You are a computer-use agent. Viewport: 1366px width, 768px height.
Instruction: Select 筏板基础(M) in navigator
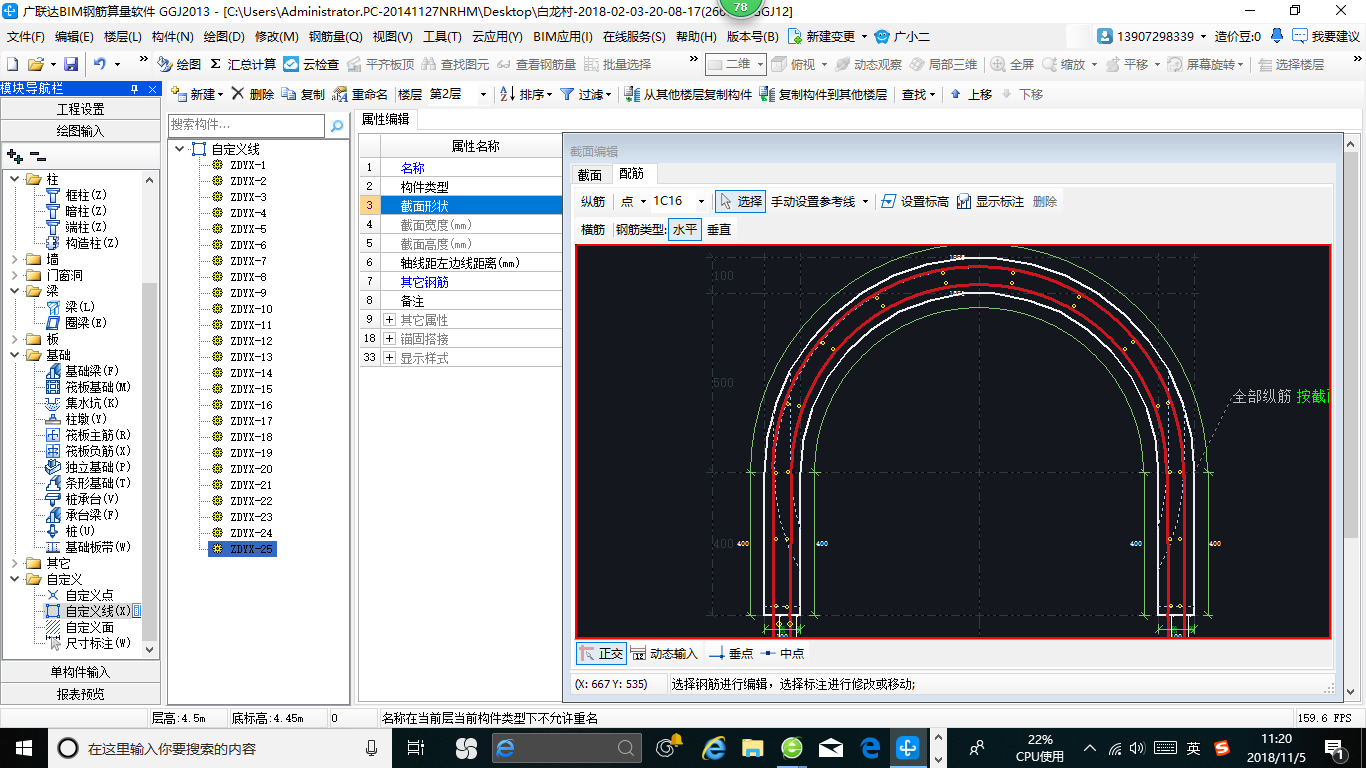click(88, 387)
